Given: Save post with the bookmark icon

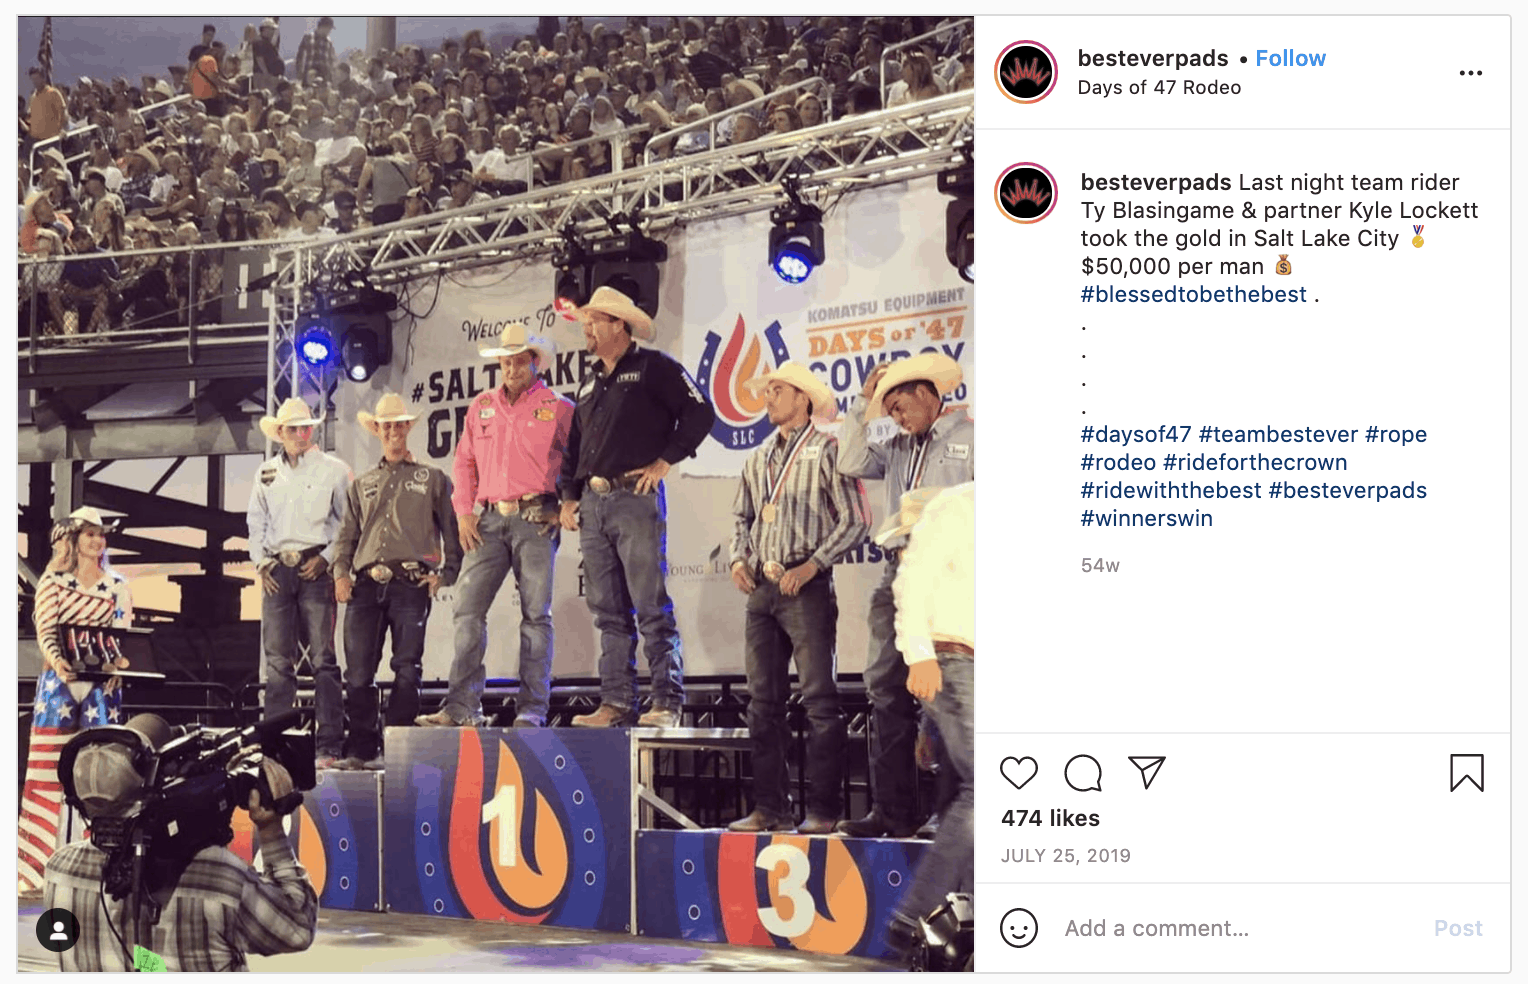Looking at the screenshot, I should pos(1467,773).
